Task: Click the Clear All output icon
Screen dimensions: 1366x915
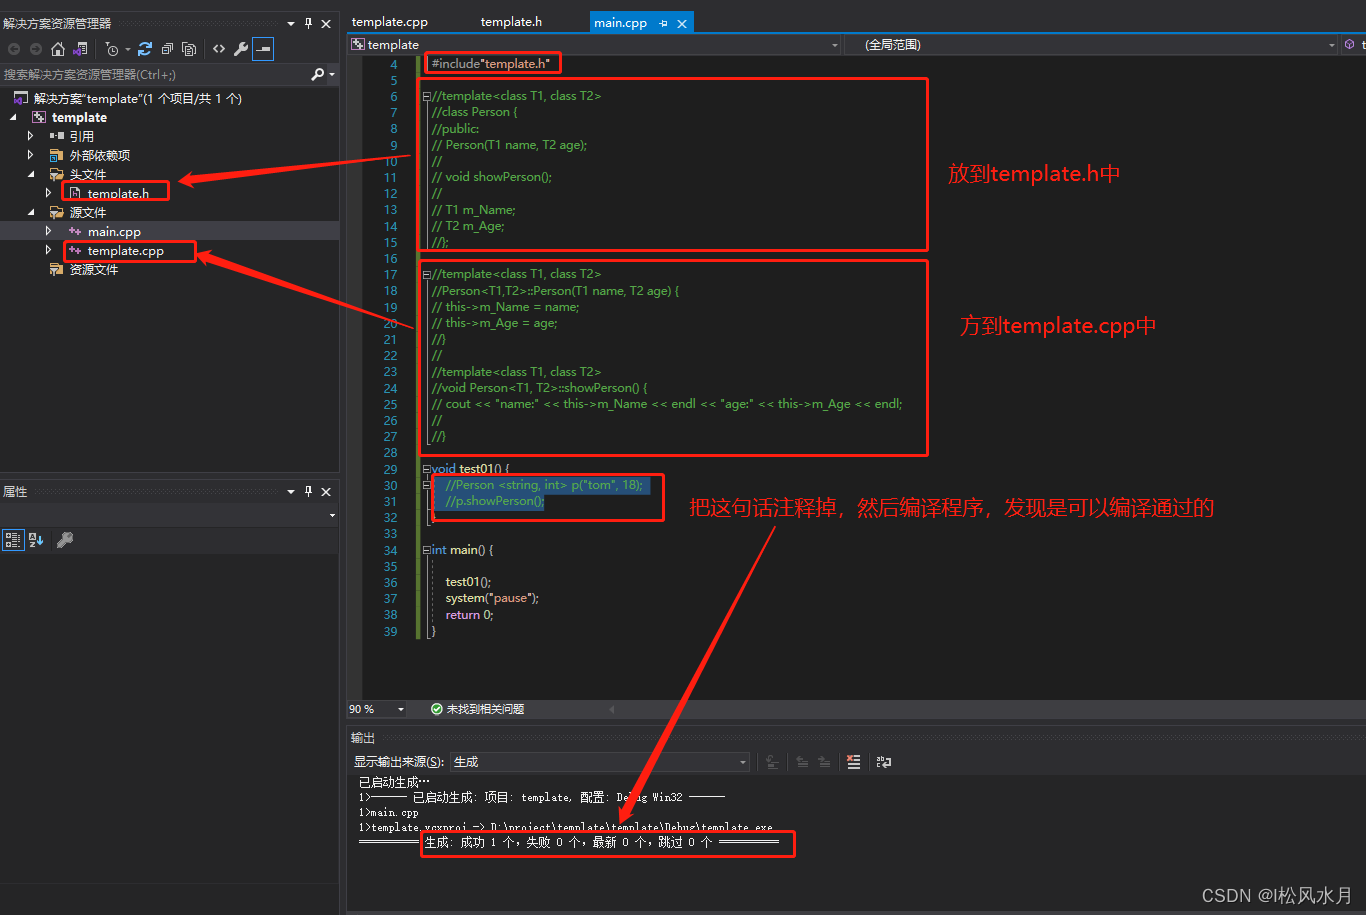Action: (853, 762)
